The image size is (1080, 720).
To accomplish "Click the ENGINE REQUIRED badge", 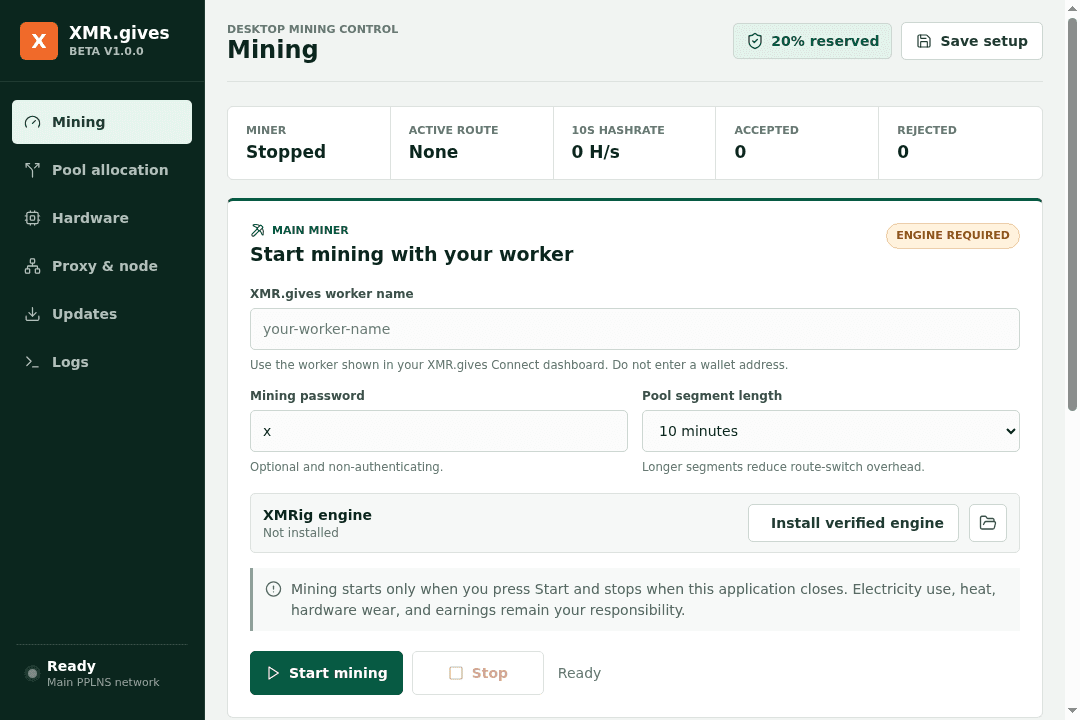I will (953, 236).
